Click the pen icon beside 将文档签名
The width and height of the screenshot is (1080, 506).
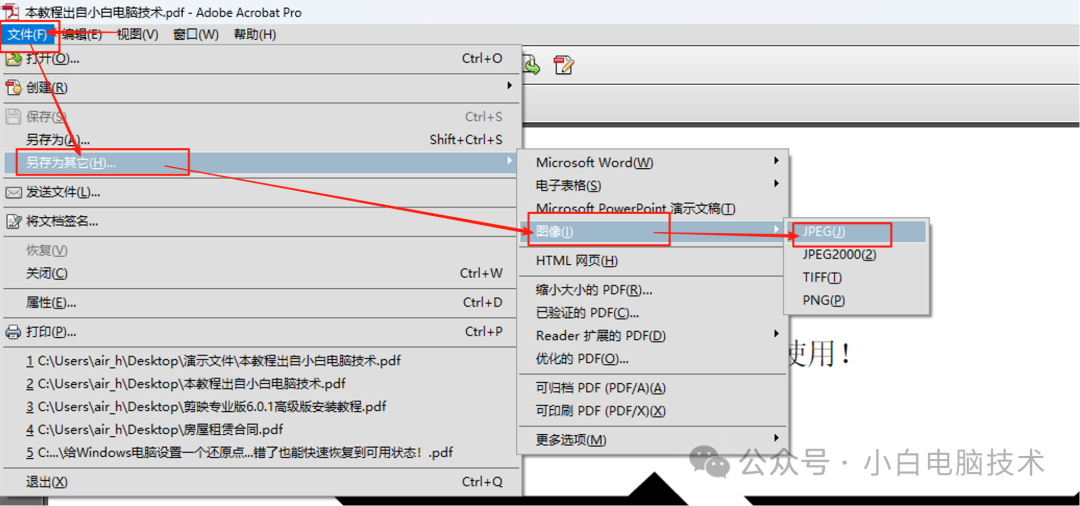point(13,221)
